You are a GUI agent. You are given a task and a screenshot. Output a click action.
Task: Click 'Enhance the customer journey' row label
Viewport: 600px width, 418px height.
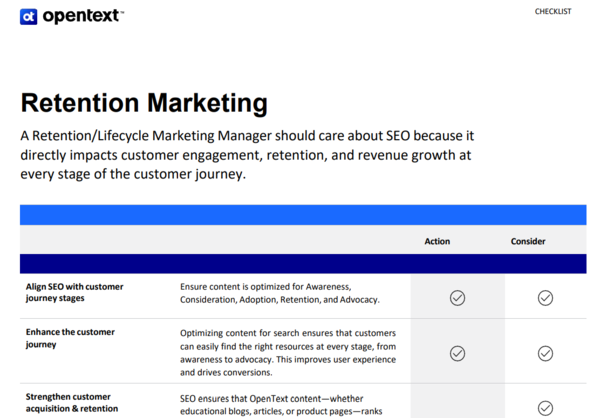coord(70,338)
